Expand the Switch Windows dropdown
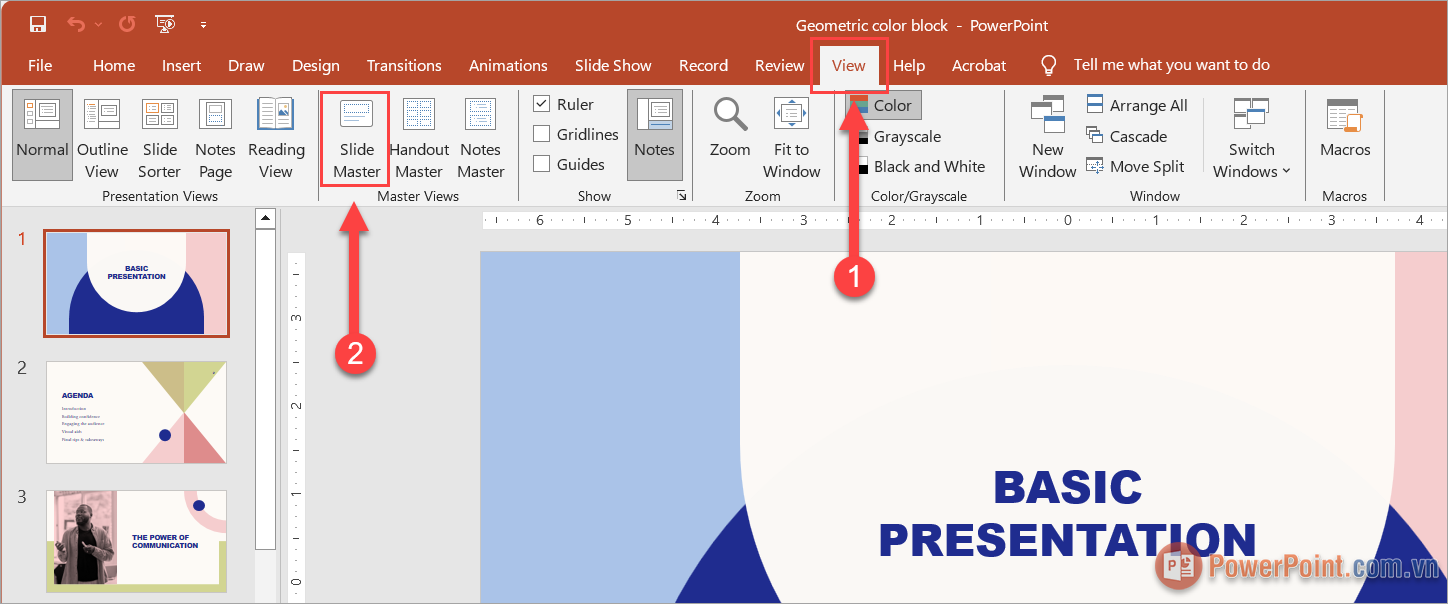 1252,137
